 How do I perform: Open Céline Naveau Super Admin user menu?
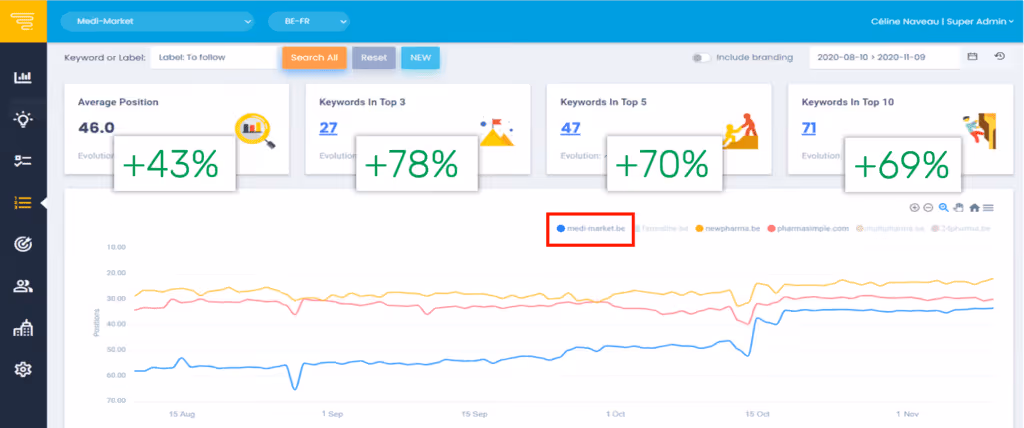coord(943,22)
